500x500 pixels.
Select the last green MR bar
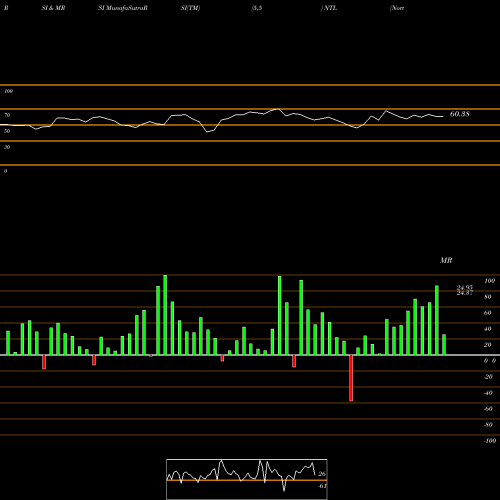point(444,345)
